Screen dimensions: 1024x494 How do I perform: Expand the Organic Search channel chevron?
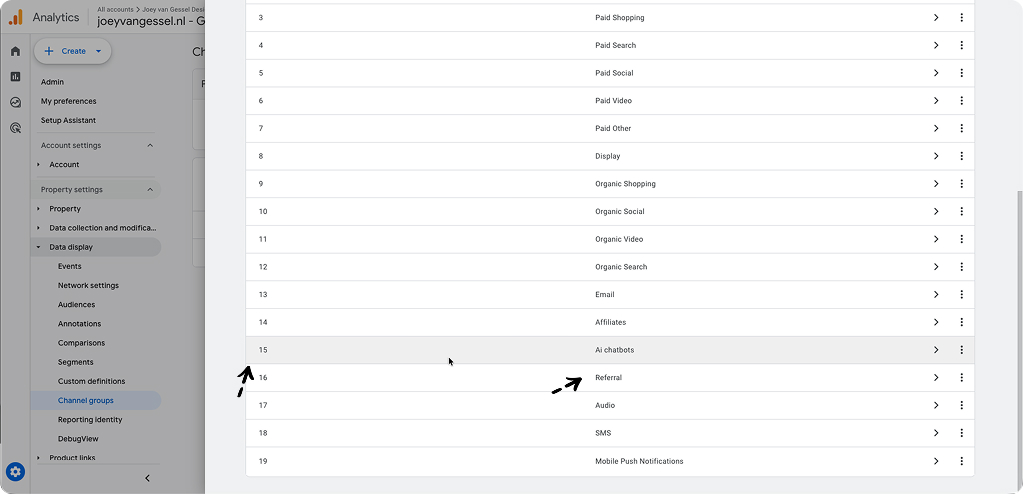[936, 267]
